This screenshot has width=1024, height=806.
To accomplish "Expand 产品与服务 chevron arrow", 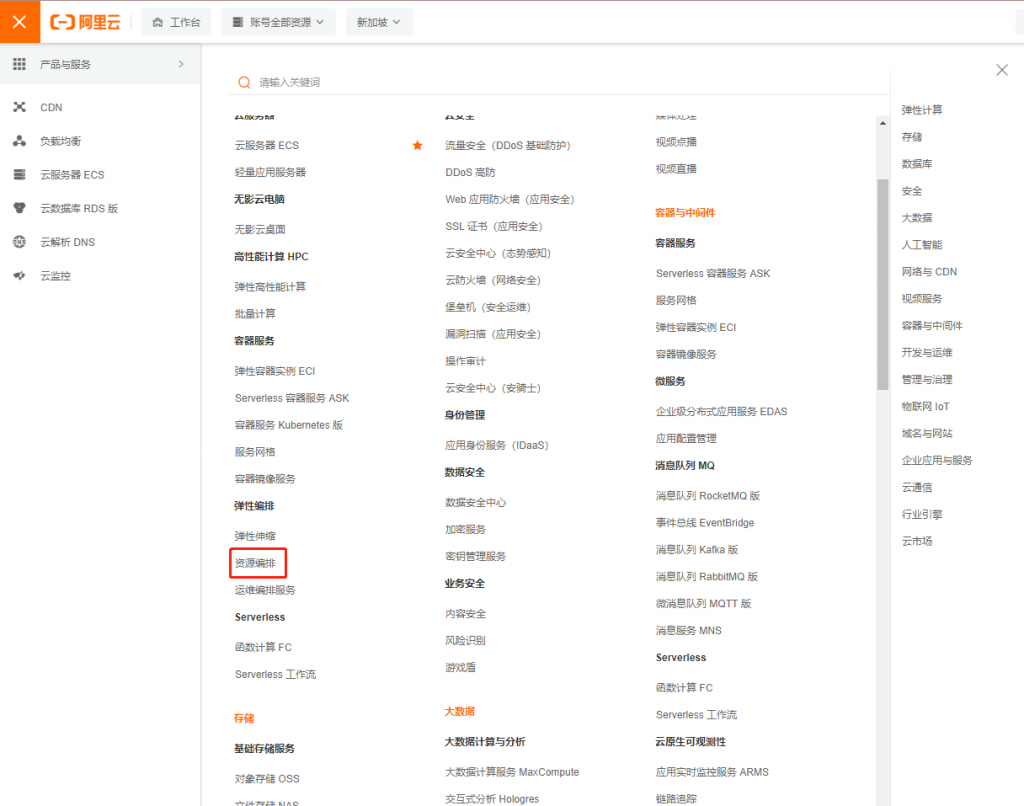I will point(181,64).
